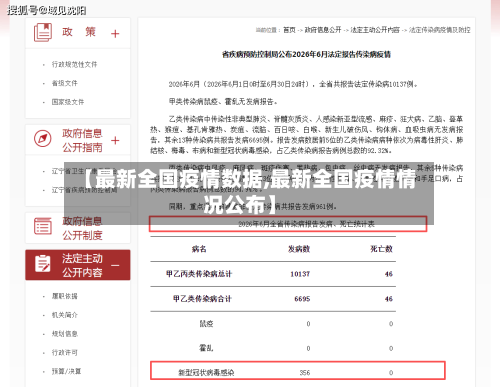This screenshot has width=500, height=387.
Task: Collapse 法定主动公开内容 with the minus sign
Action: tap(115, 265)
